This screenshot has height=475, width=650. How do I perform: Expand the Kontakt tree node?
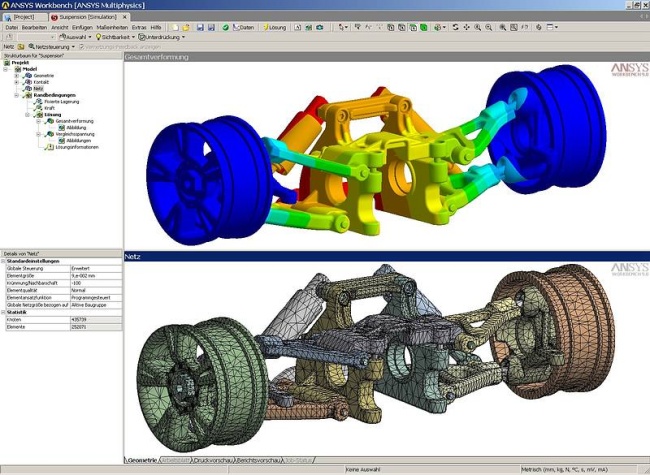[17, 82]
